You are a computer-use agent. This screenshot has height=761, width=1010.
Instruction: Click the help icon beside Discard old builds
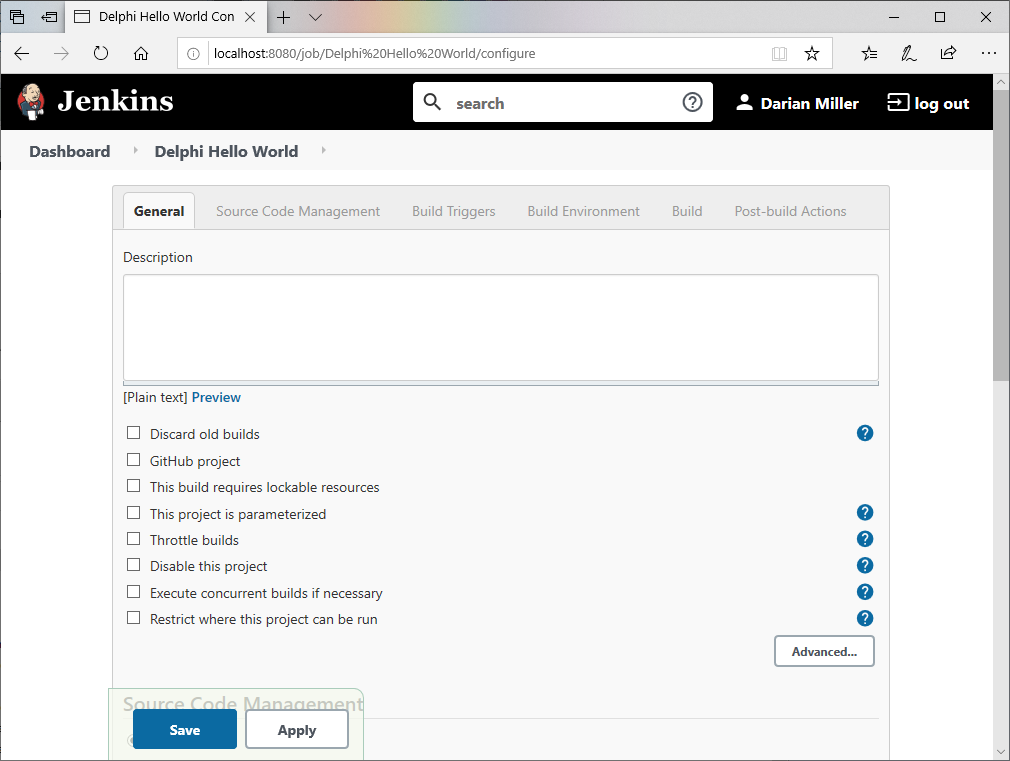[x=864, y=433]
